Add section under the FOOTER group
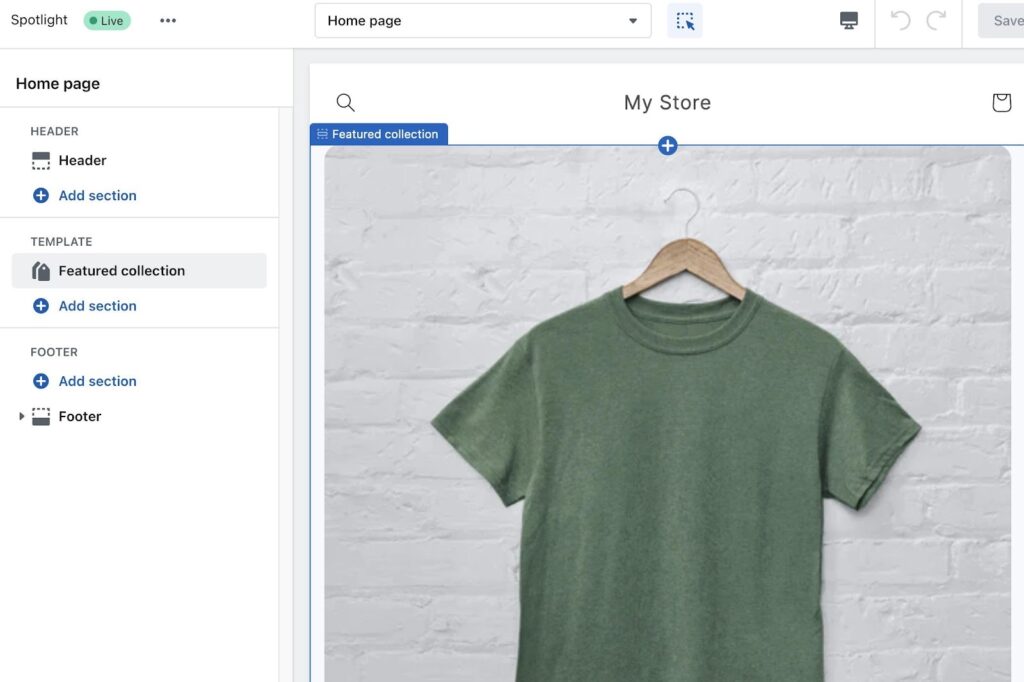Image resolution: width=1024 pixels, height=682 pixels. point(97,381)
